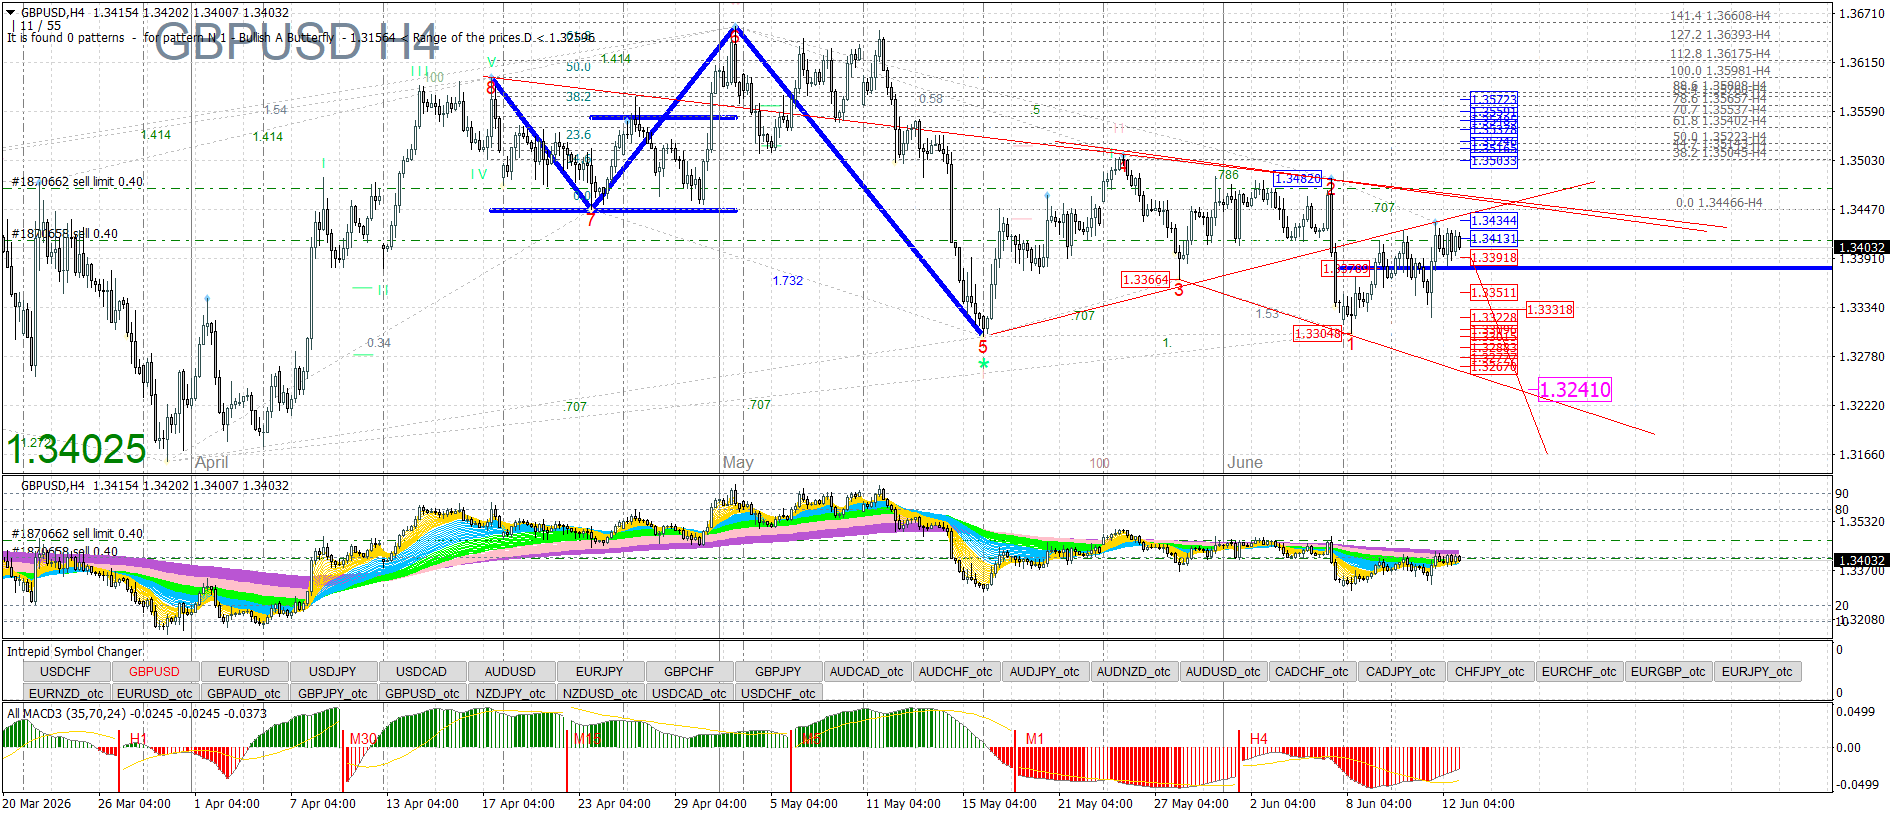Click the blue 1.34344 level label
This screenshot has width=1896, height=816.
coord(1494,221)
